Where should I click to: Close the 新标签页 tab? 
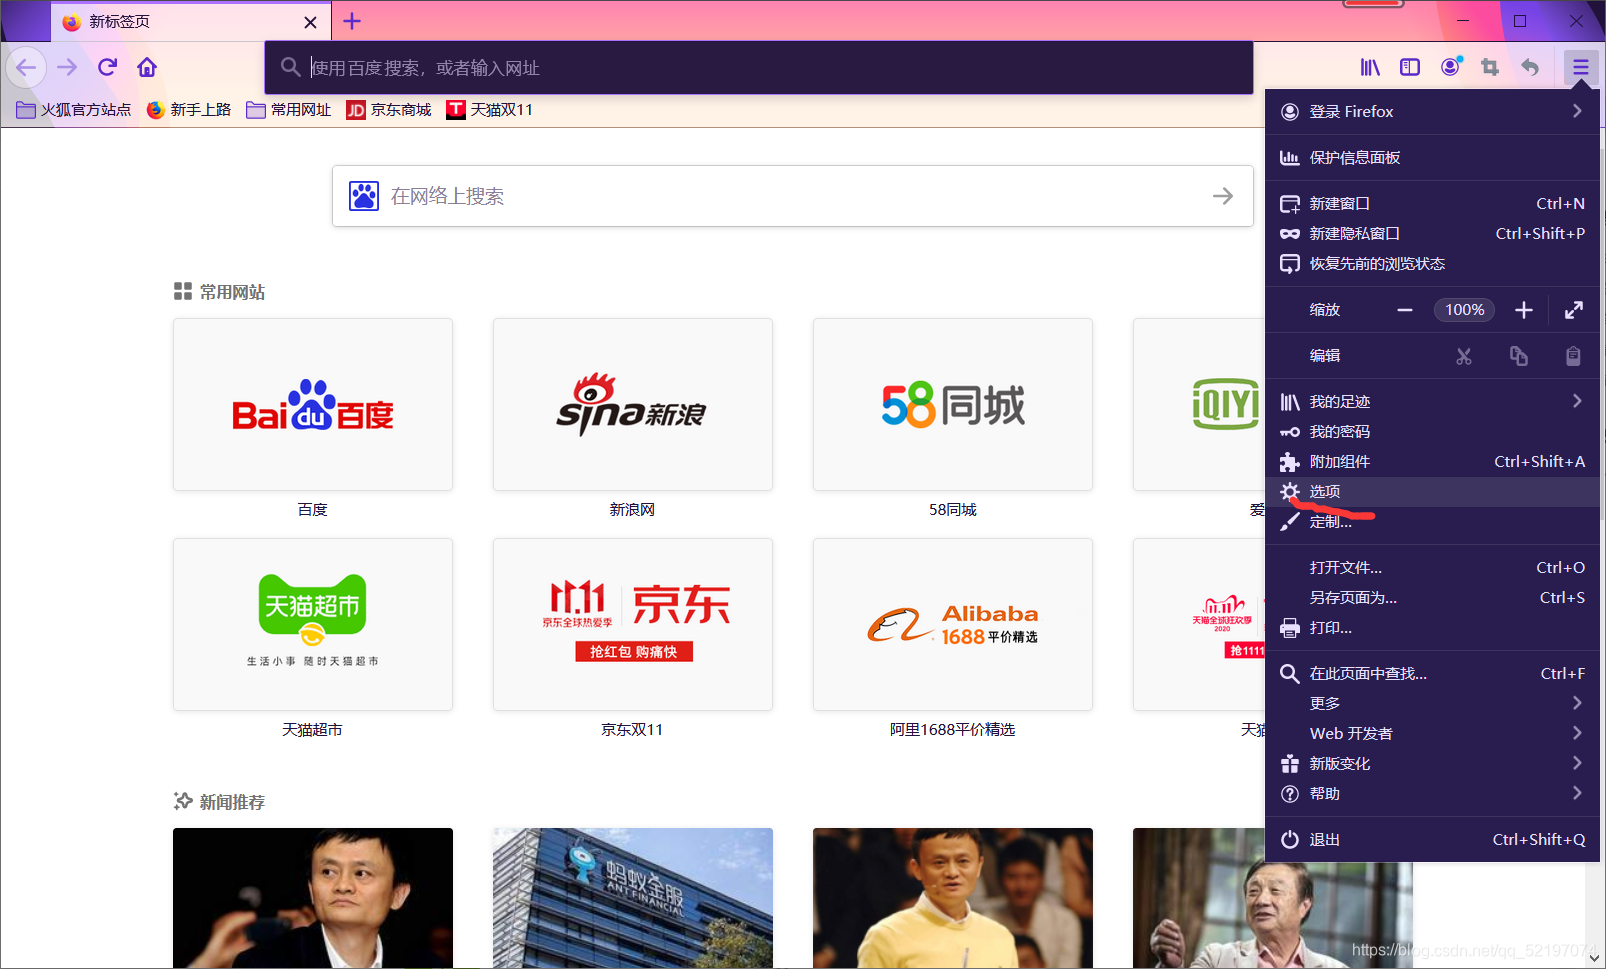310,22
